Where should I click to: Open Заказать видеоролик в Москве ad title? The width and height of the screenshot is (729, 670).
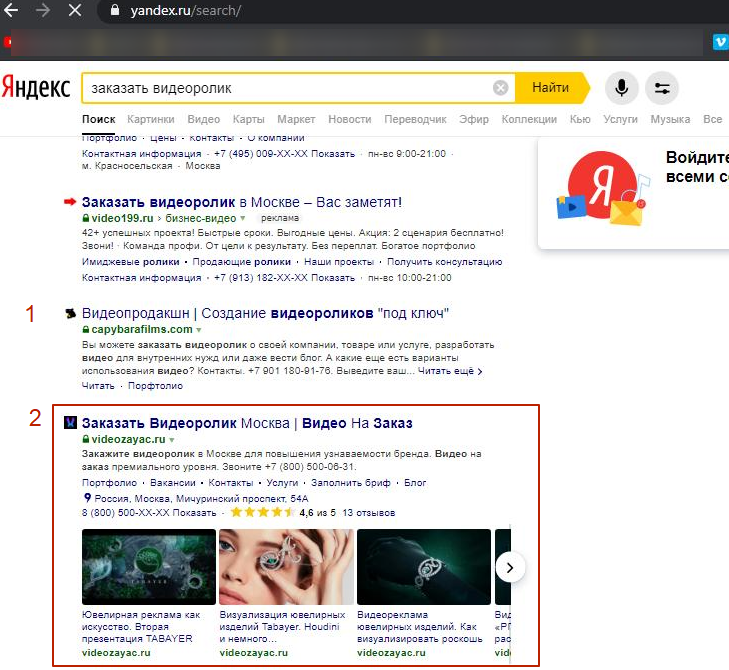pos(242,202)
